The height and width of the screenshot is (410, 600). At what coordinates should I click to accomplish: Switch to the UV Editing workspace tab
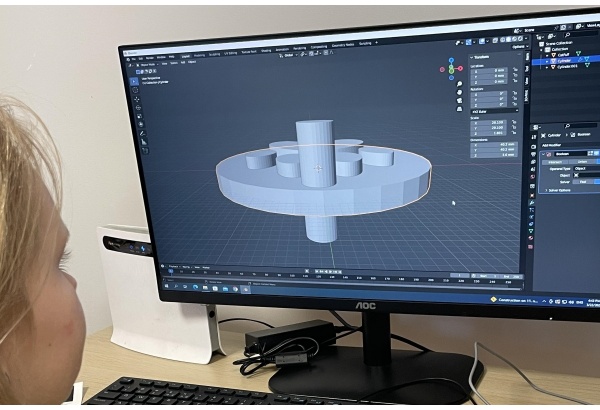230,53
